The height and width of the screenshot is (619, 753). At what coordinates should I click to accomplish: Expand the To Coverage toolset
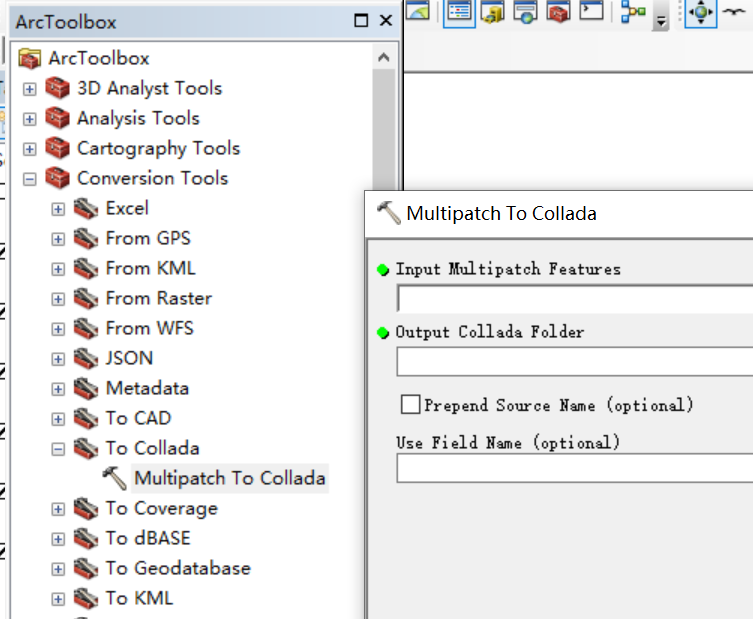click(x=58, y=509)
